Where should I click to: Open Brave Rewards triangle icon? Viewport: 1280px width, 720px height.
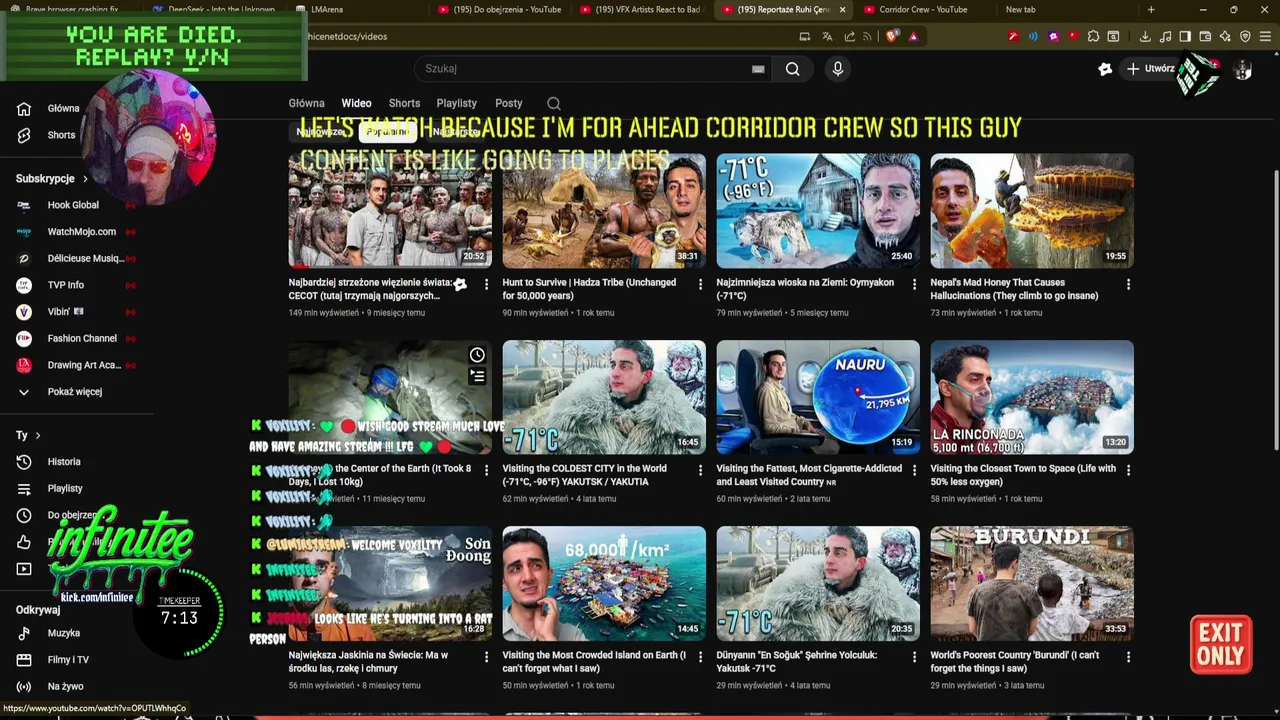[913, 37]
